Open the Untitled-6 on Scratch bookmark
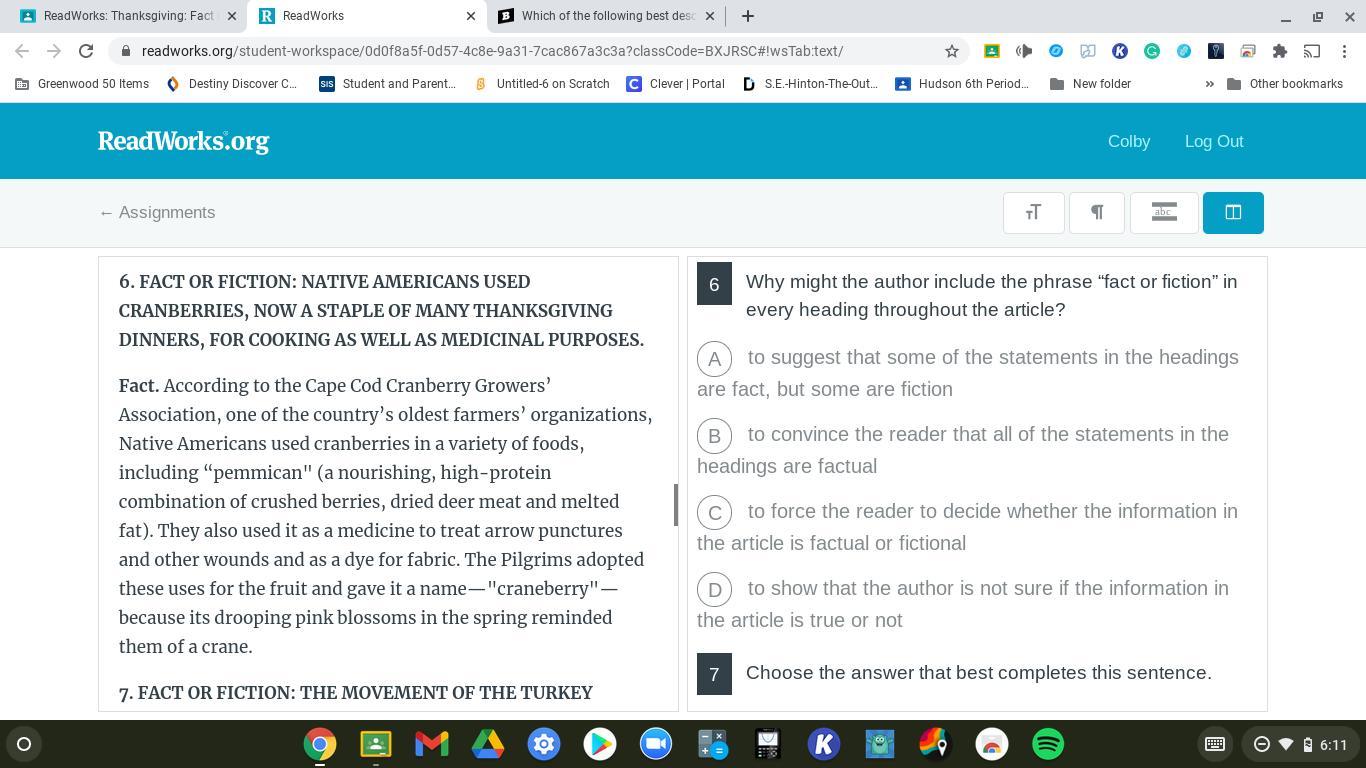The height and width of the screenshot is (768, 1366). click(x=542, y=84)
